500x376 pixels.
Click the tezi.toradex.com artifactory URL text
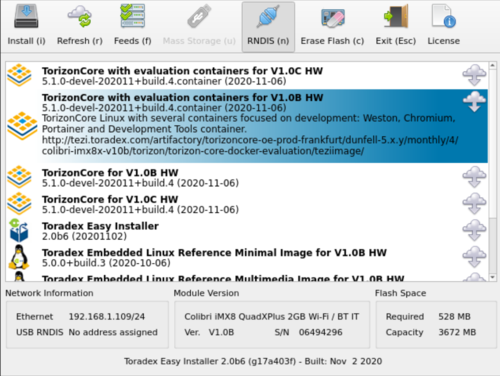tap(250, 145)
